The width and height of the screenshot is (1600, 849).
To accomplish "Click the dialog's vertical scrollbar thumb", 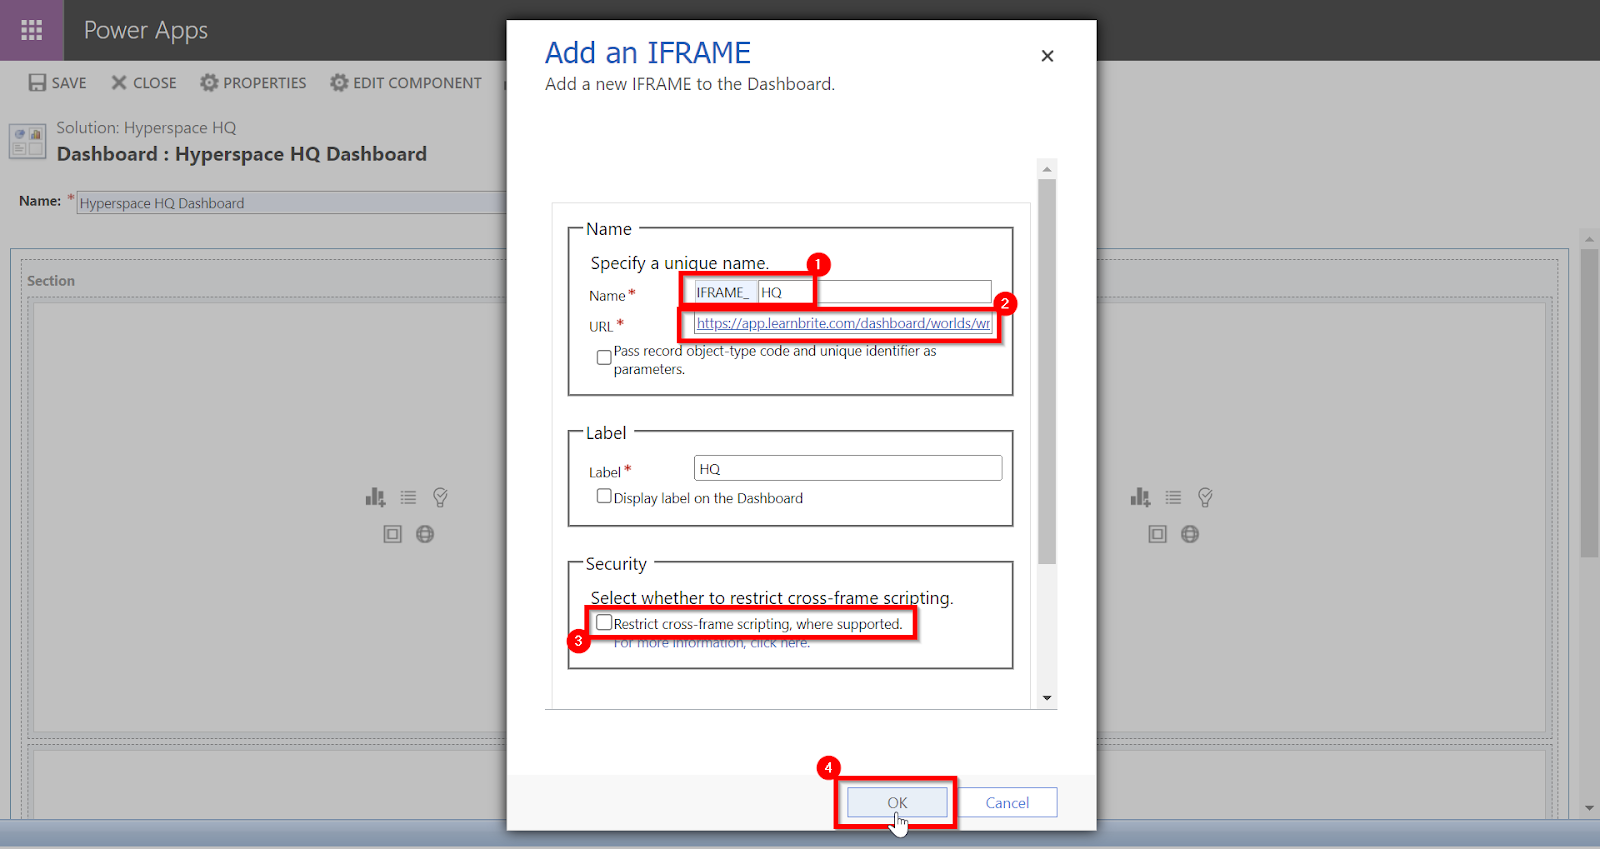I will tap(1047, 371).
